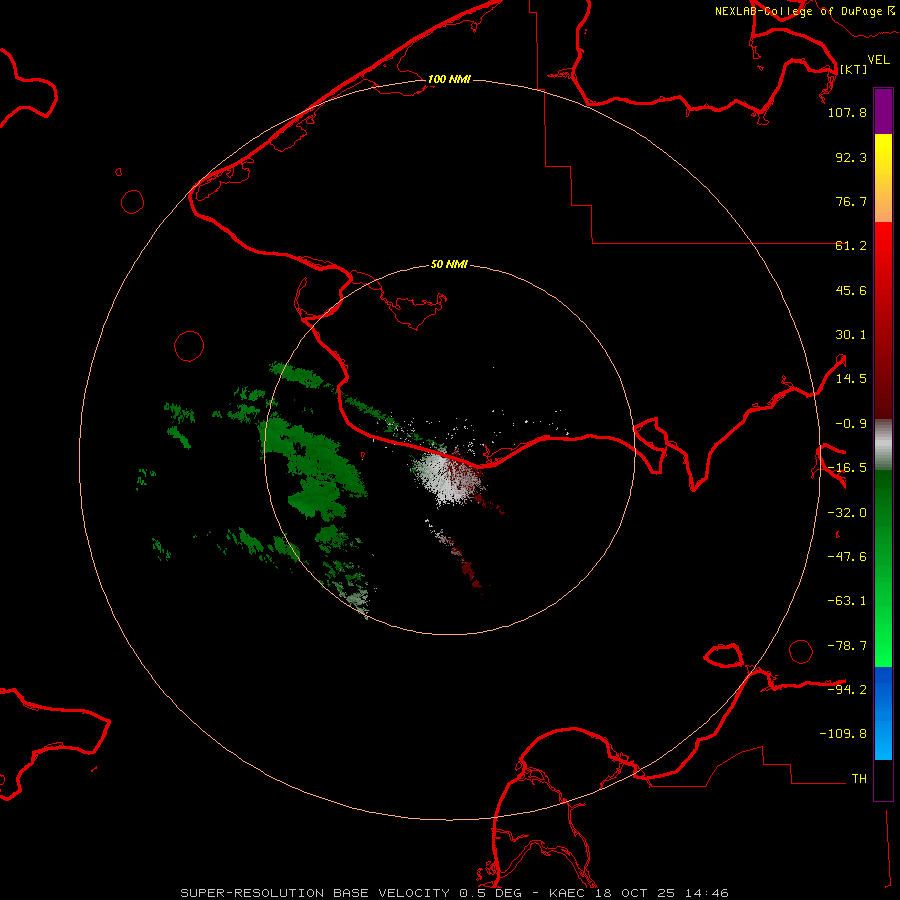Click the [KT] units label

click(853, 69)
